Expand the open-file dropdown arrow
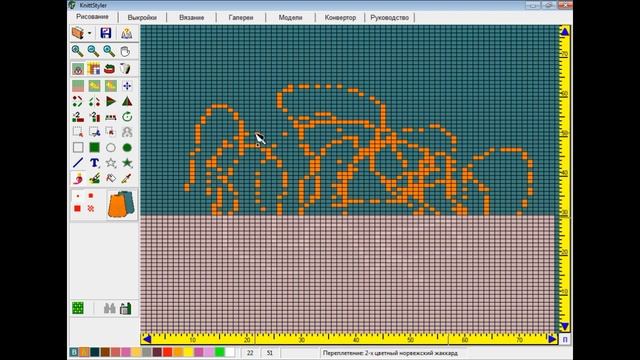640x360 pixels. pos(89,33)
